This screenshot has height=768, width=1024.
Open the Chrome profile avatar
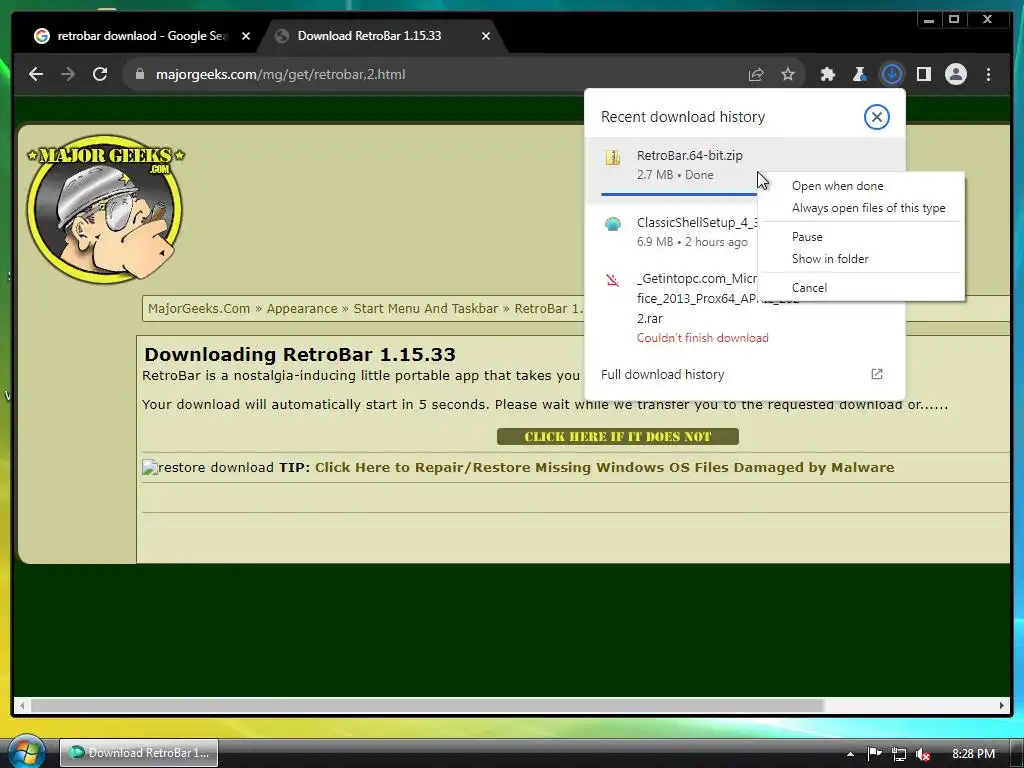(x=955, y=74)
